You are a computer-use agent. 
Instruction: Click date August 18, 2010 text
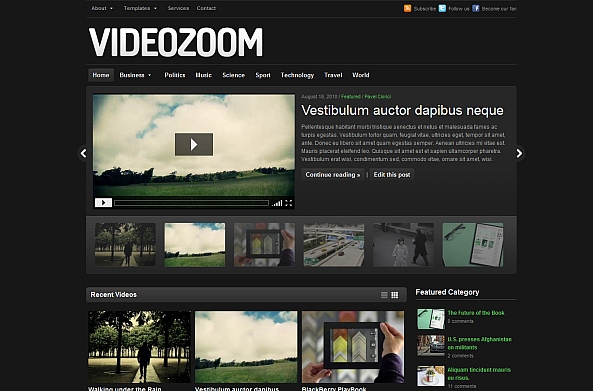(319, 96)
